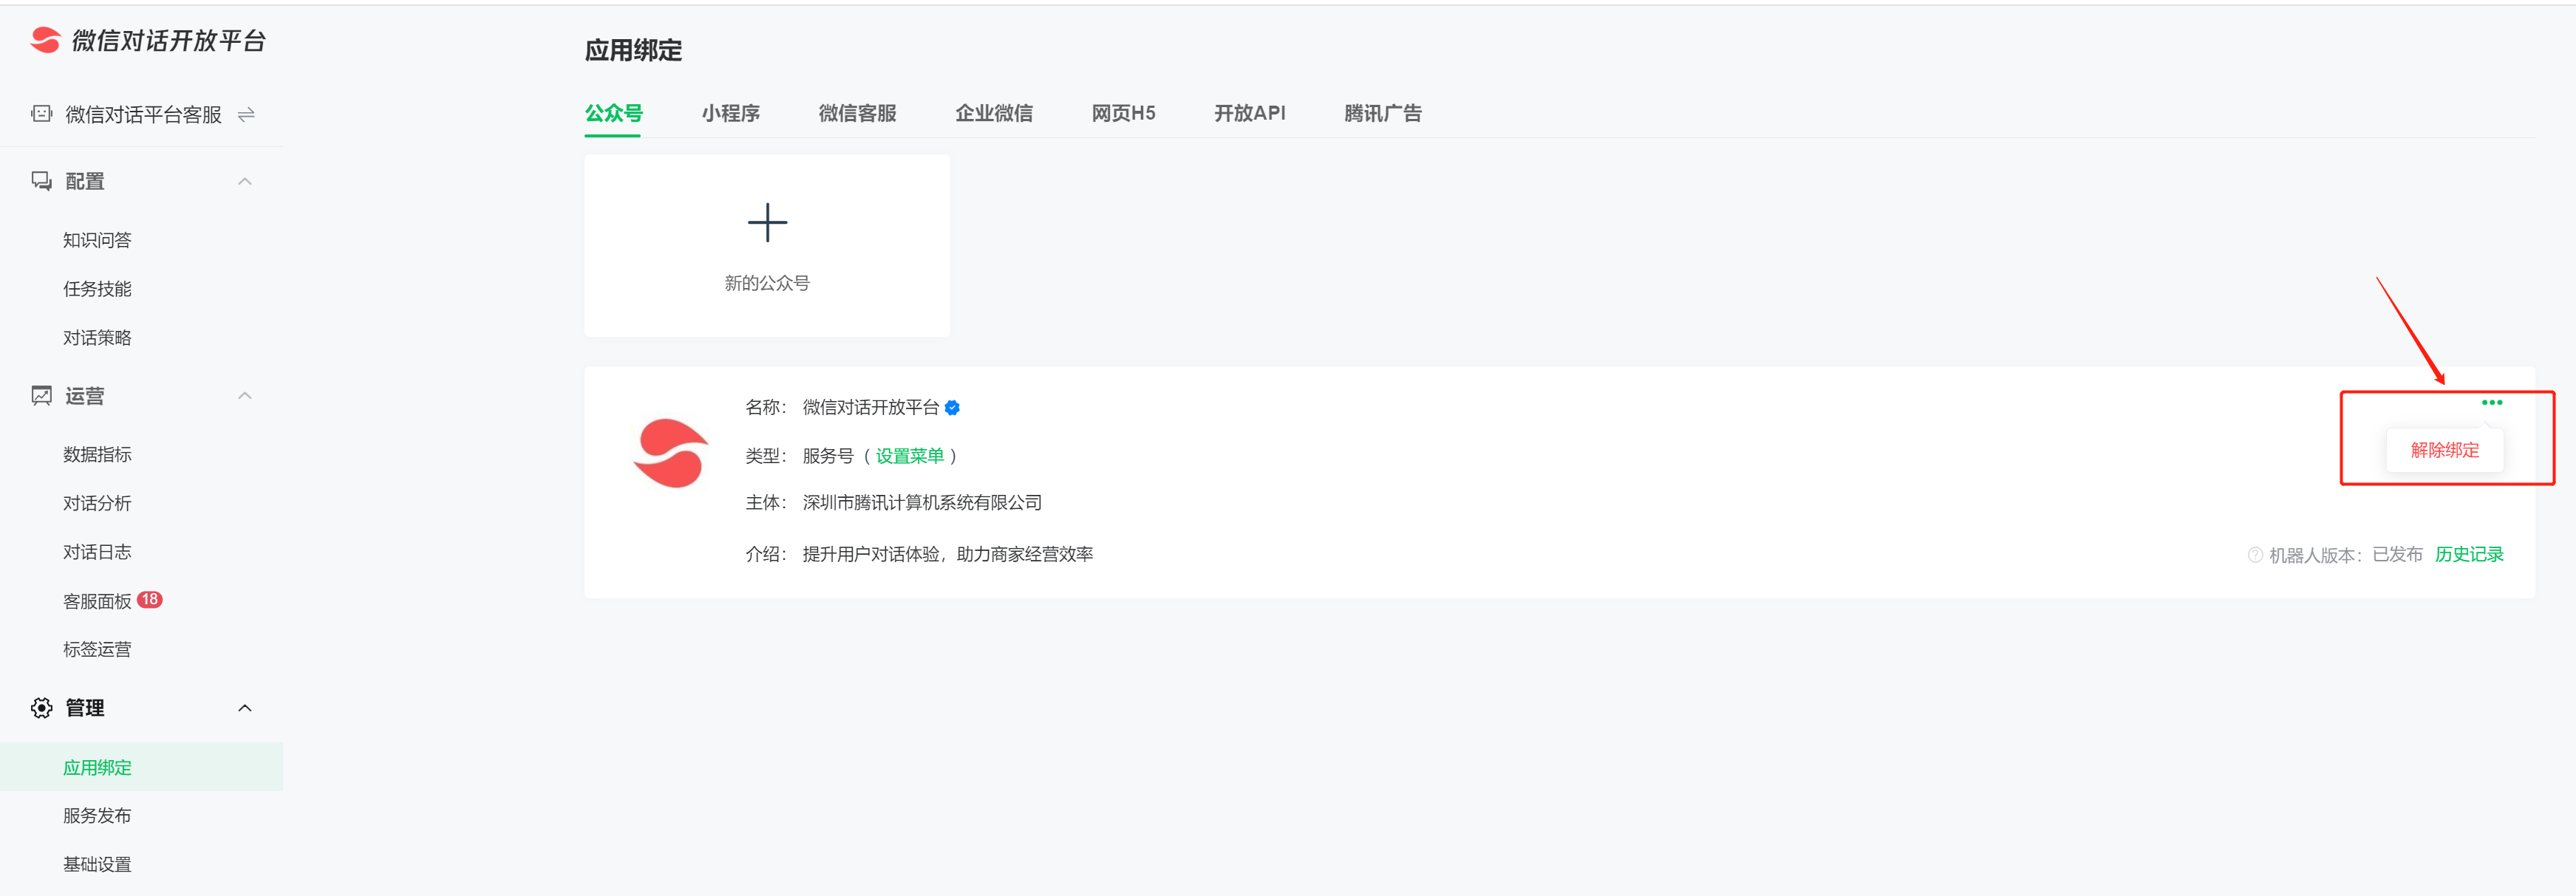Collapse the 运营 section chevron
Viewport: 2576px width, 896px height.
pyautogui.click(x=245, y=396)
